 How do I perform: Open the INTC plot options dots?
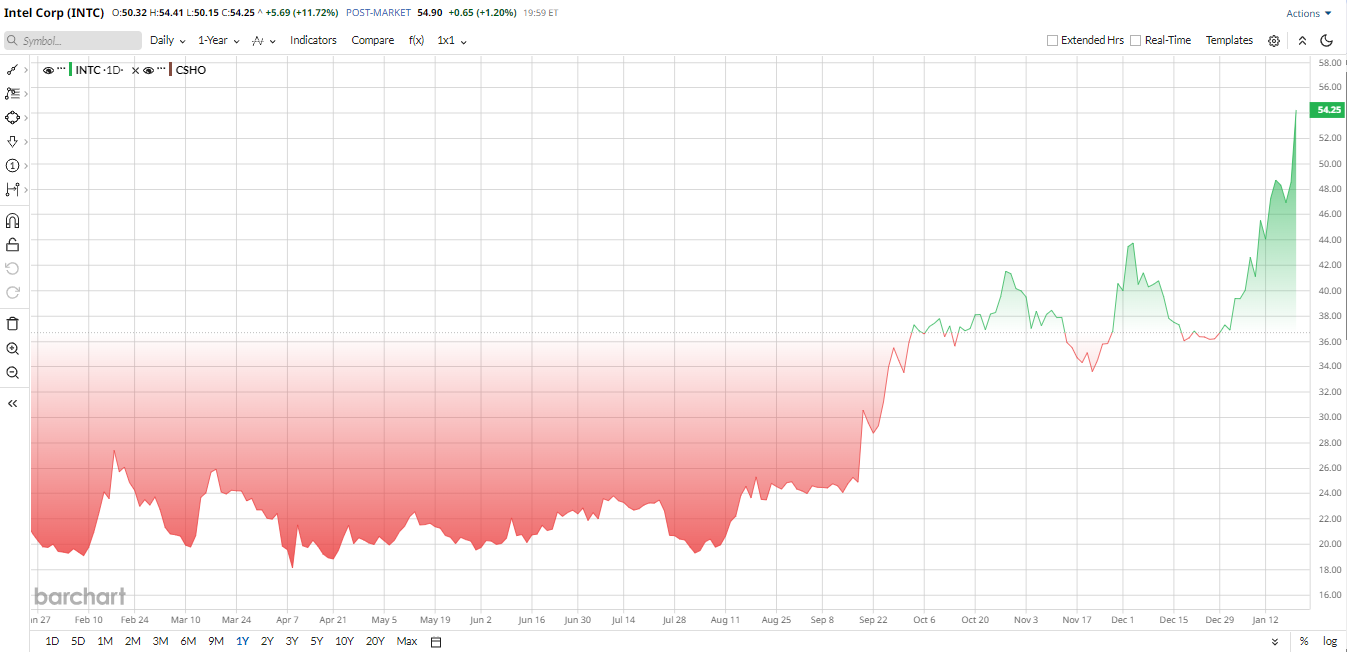61,69
